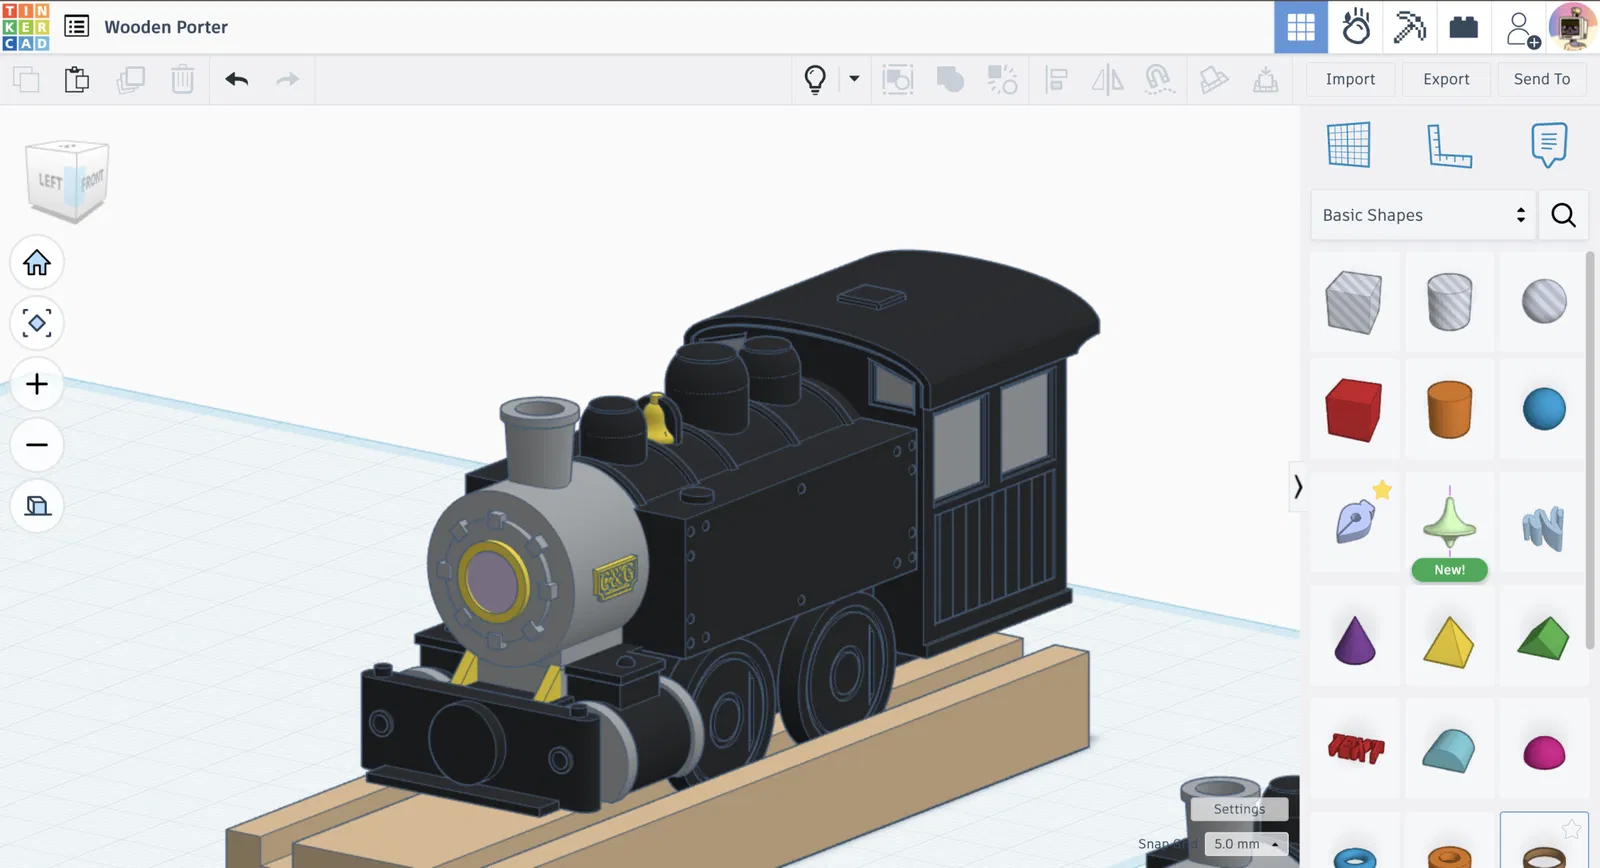Click the Paste clipboard icon
The width and height of the screenshot is (1600, 868).
coord(77,79)
